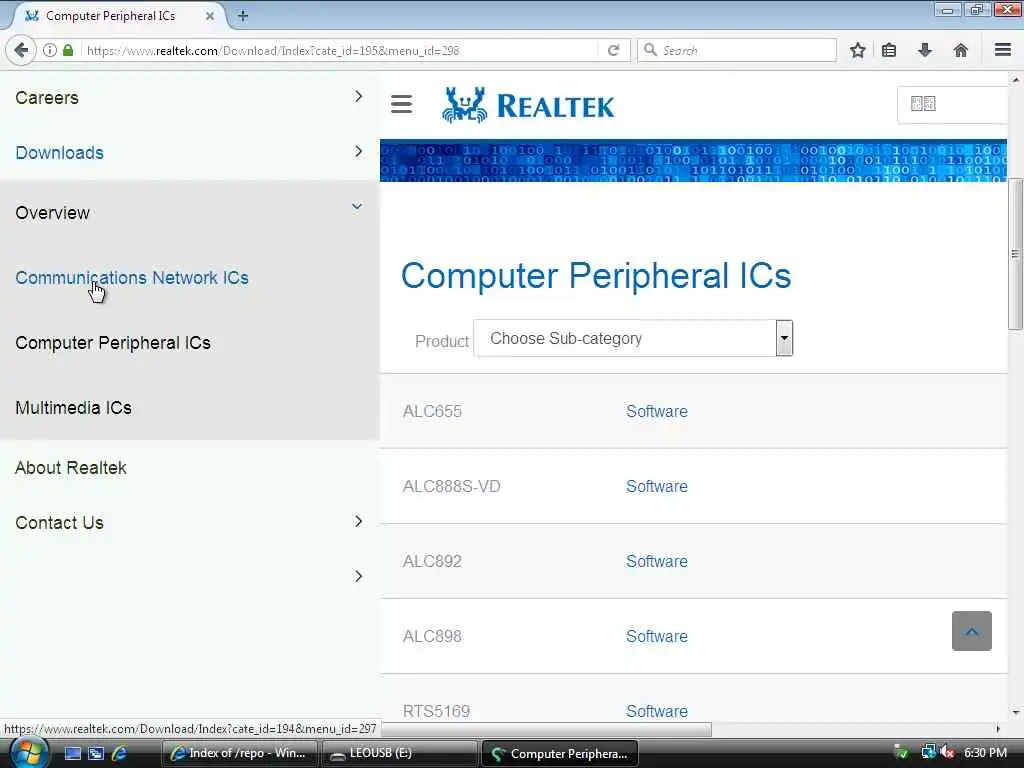Open the Firefox hamburger menu
Screen dimensions: 1024x768
coord(1003,50)
